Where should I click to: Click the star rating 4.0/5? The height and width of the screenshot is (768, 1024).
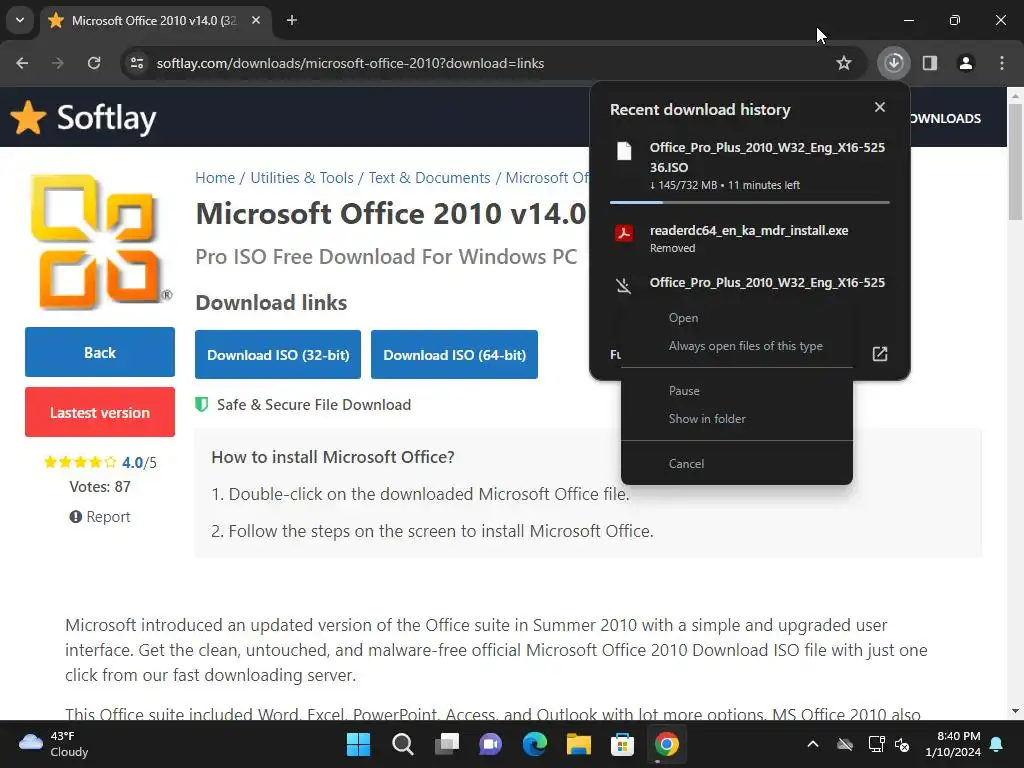100,462
